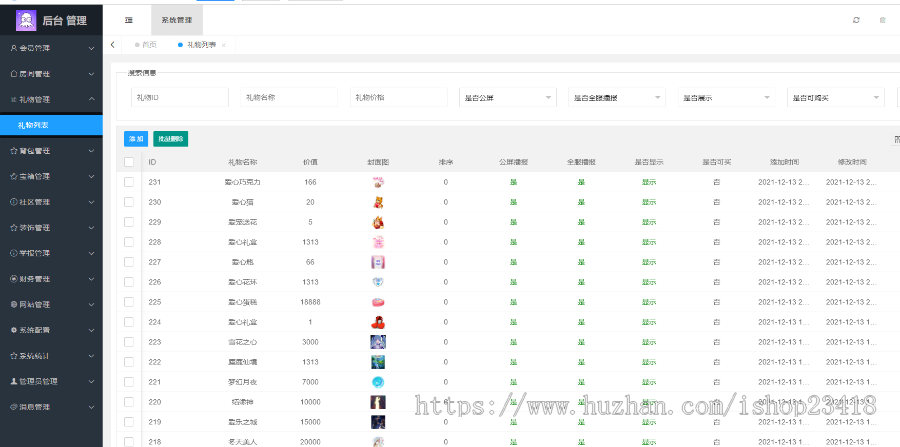The height and width of the screenshot is (447, 900).
Task: Tick the checkbox for gift ID 225
Action: click(x=129, y=302)
